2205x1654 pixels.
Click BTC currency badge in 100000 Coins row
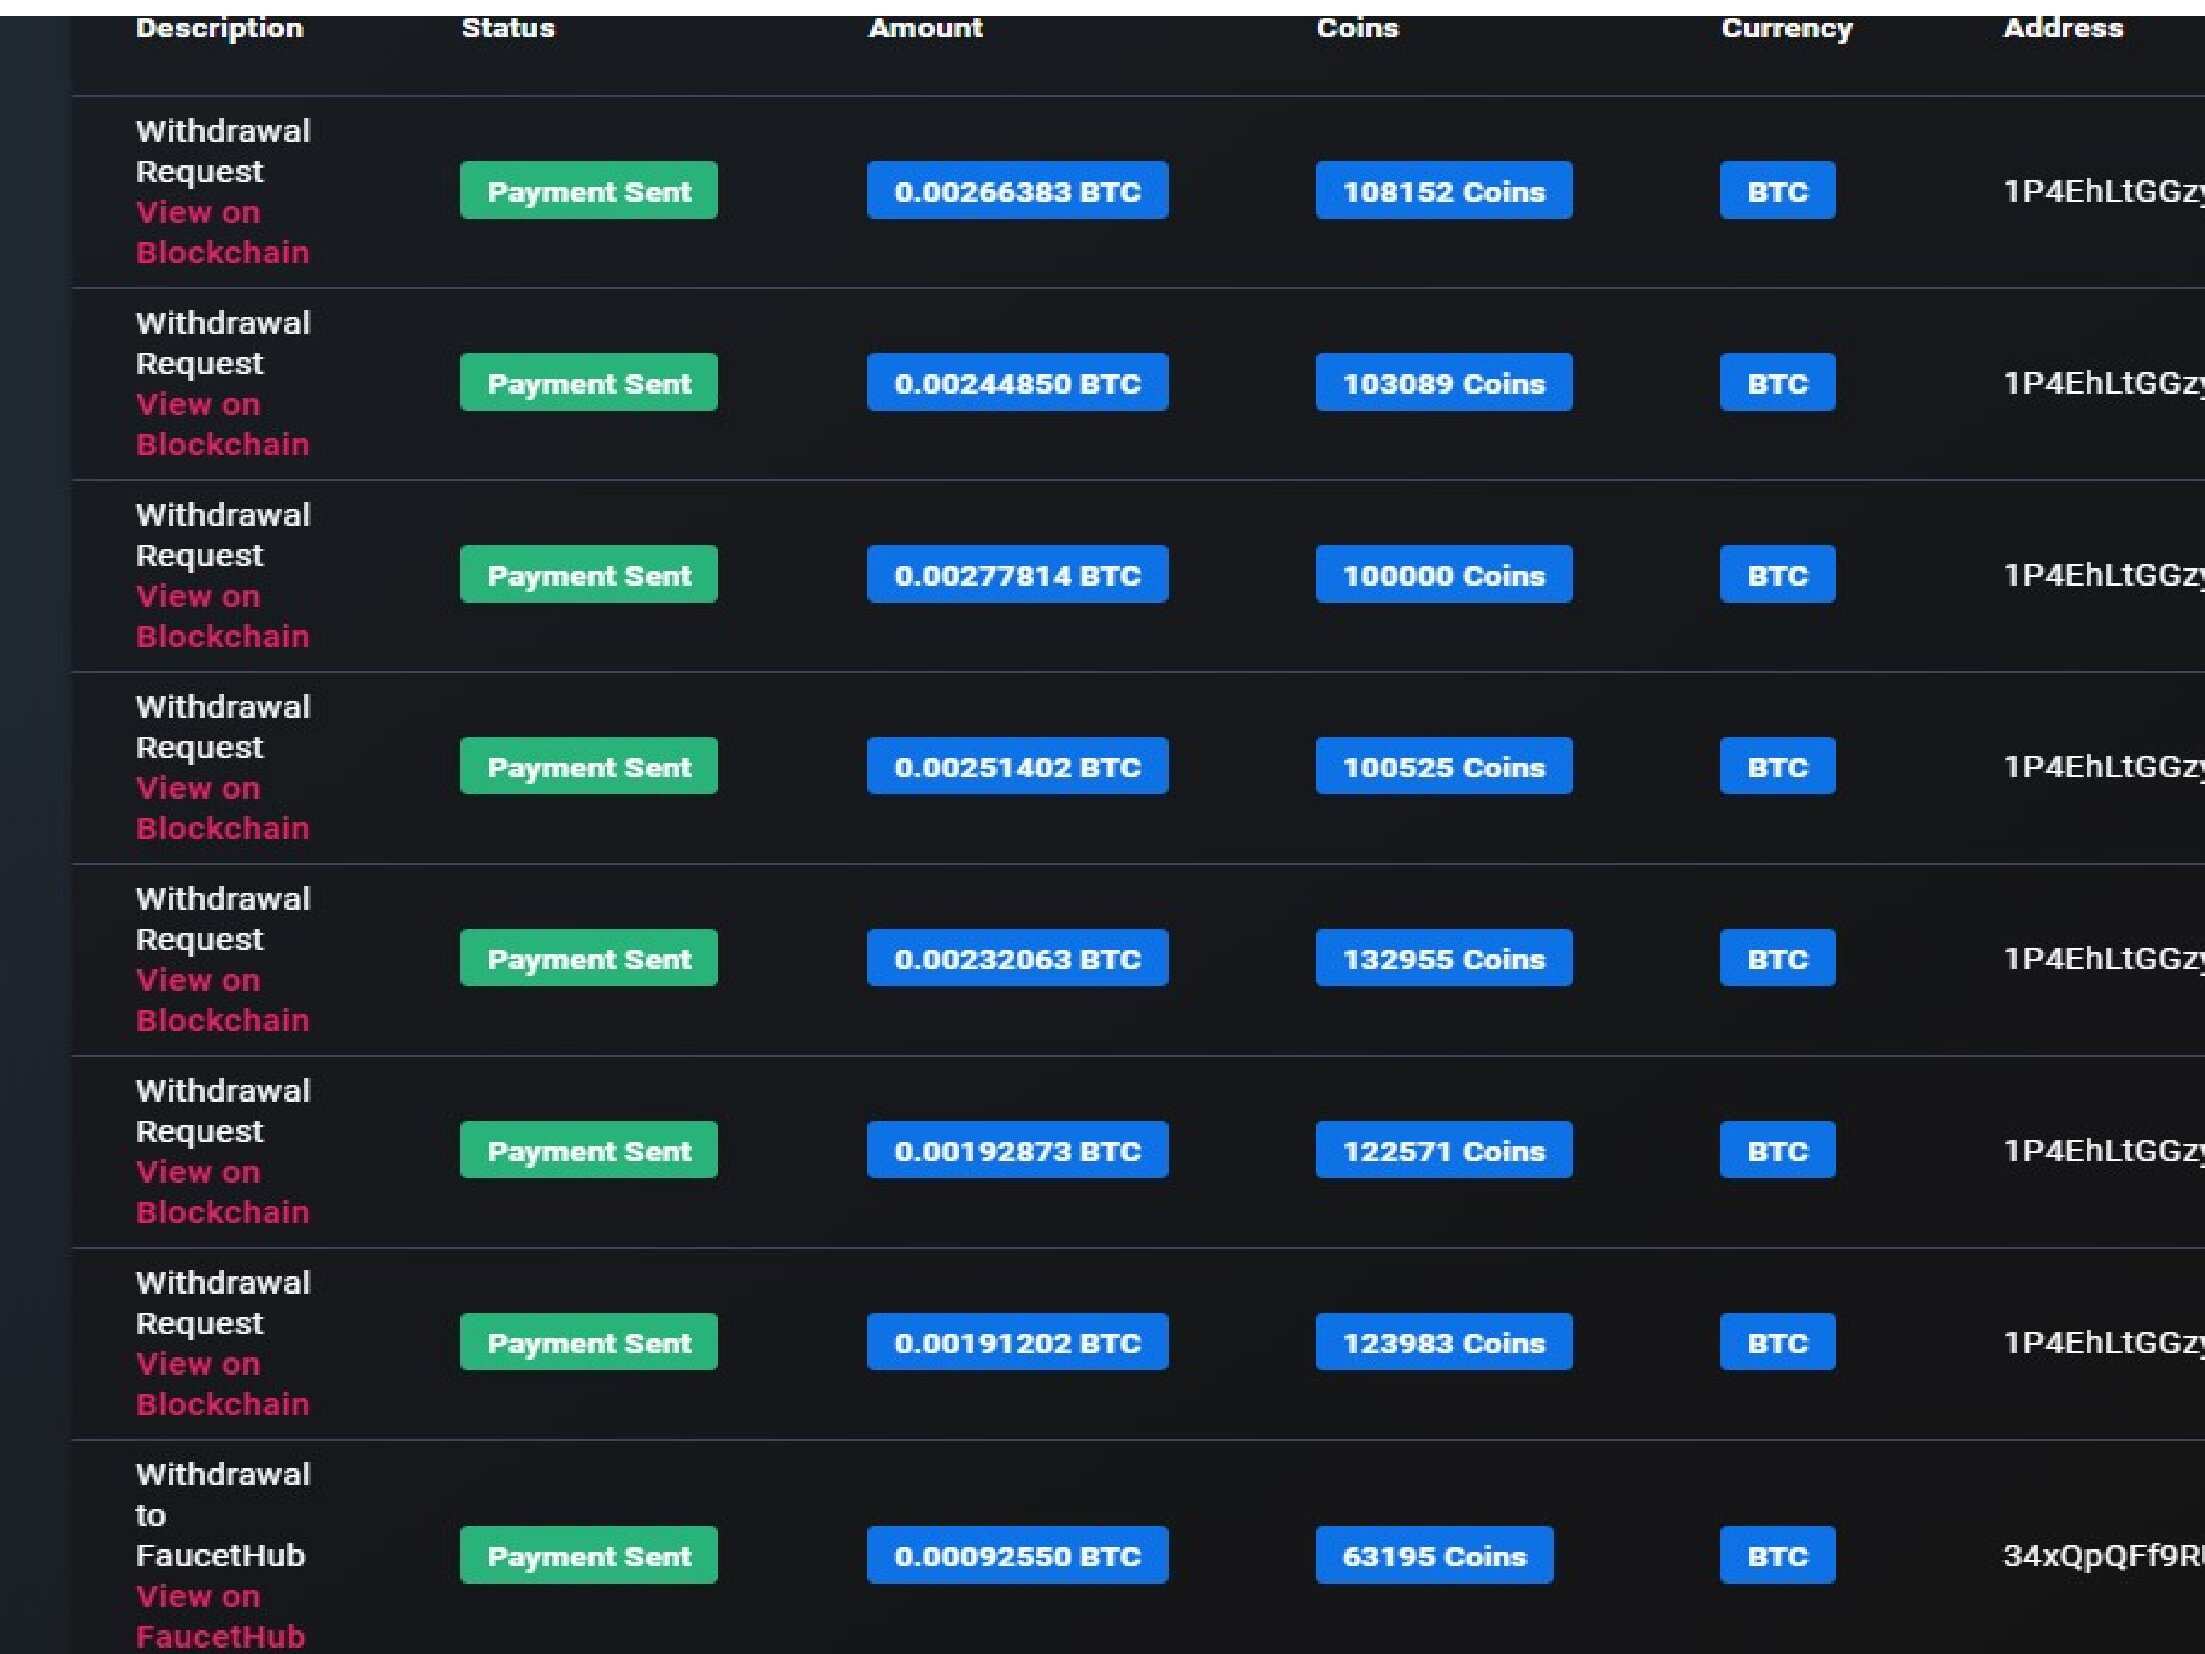point(1778,574)
